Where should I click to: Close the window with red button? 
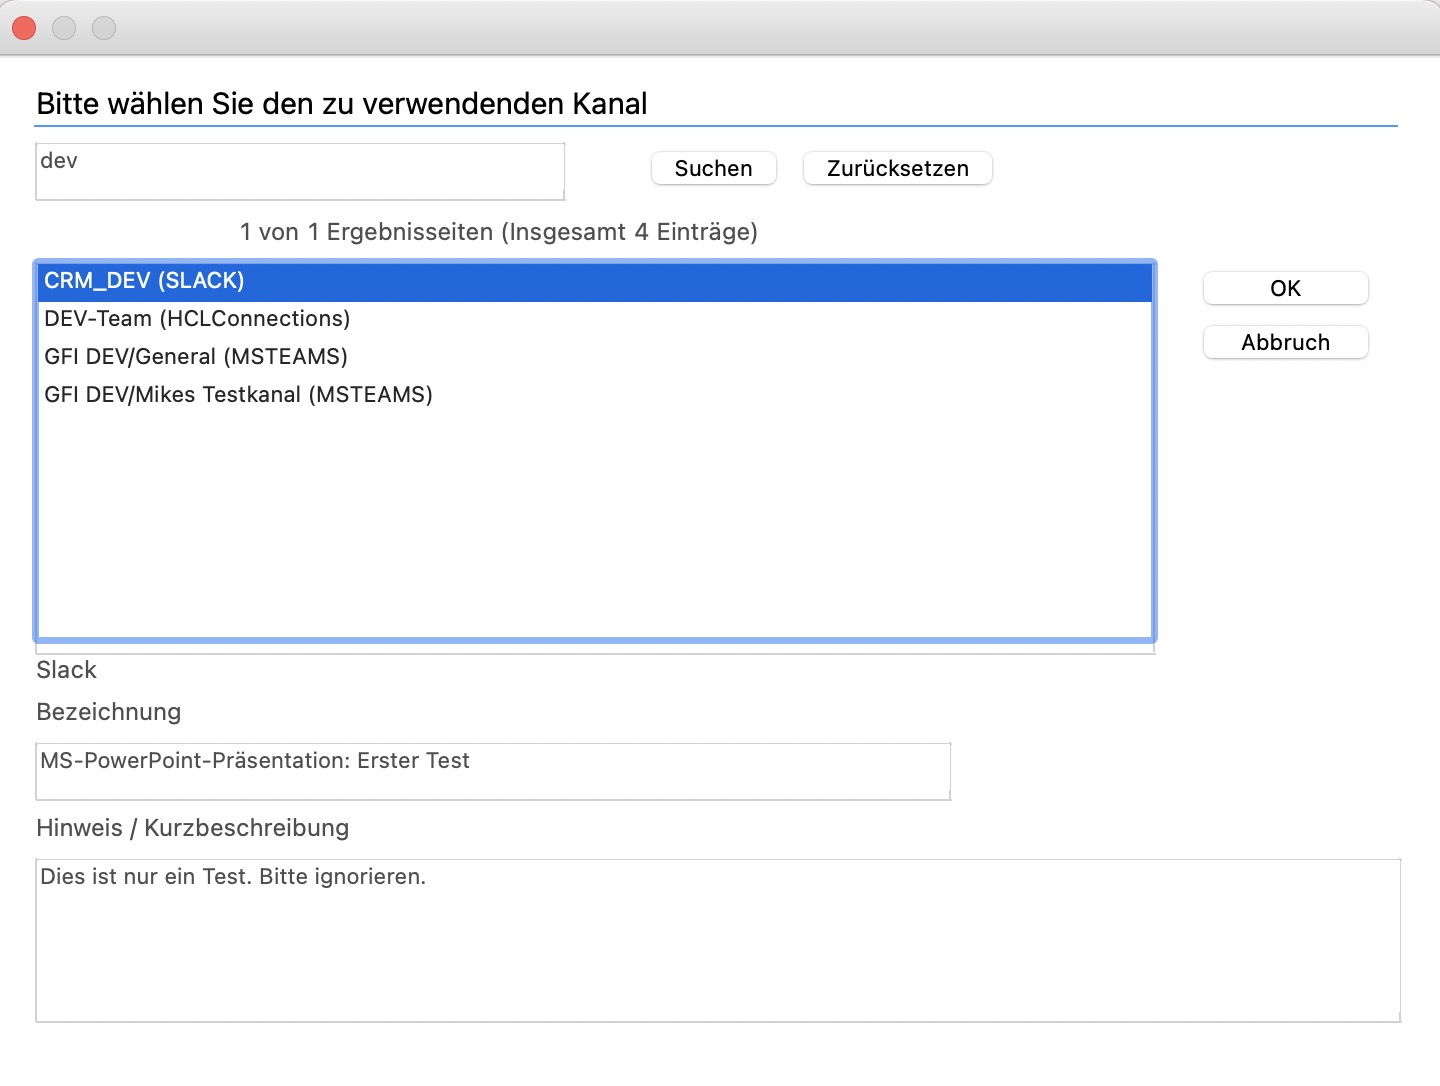(x=24, y=28)
